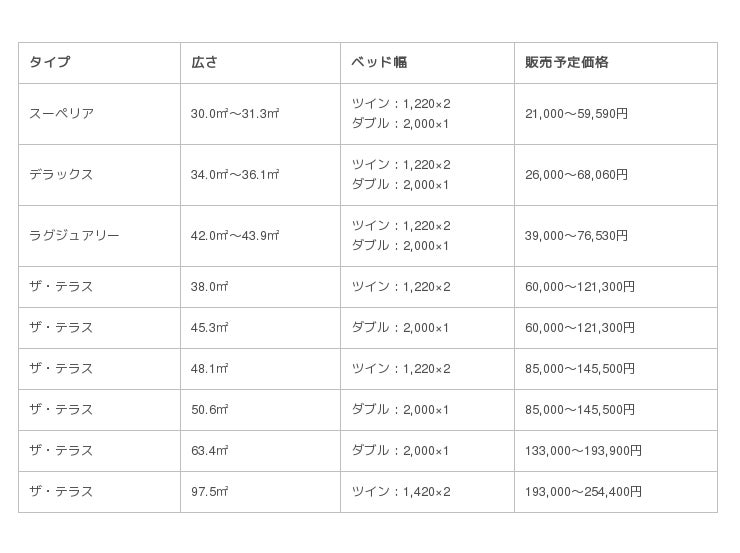740x553 pixels.
Task: Click the ベッド幅 header cell
Action: point(379,62)
